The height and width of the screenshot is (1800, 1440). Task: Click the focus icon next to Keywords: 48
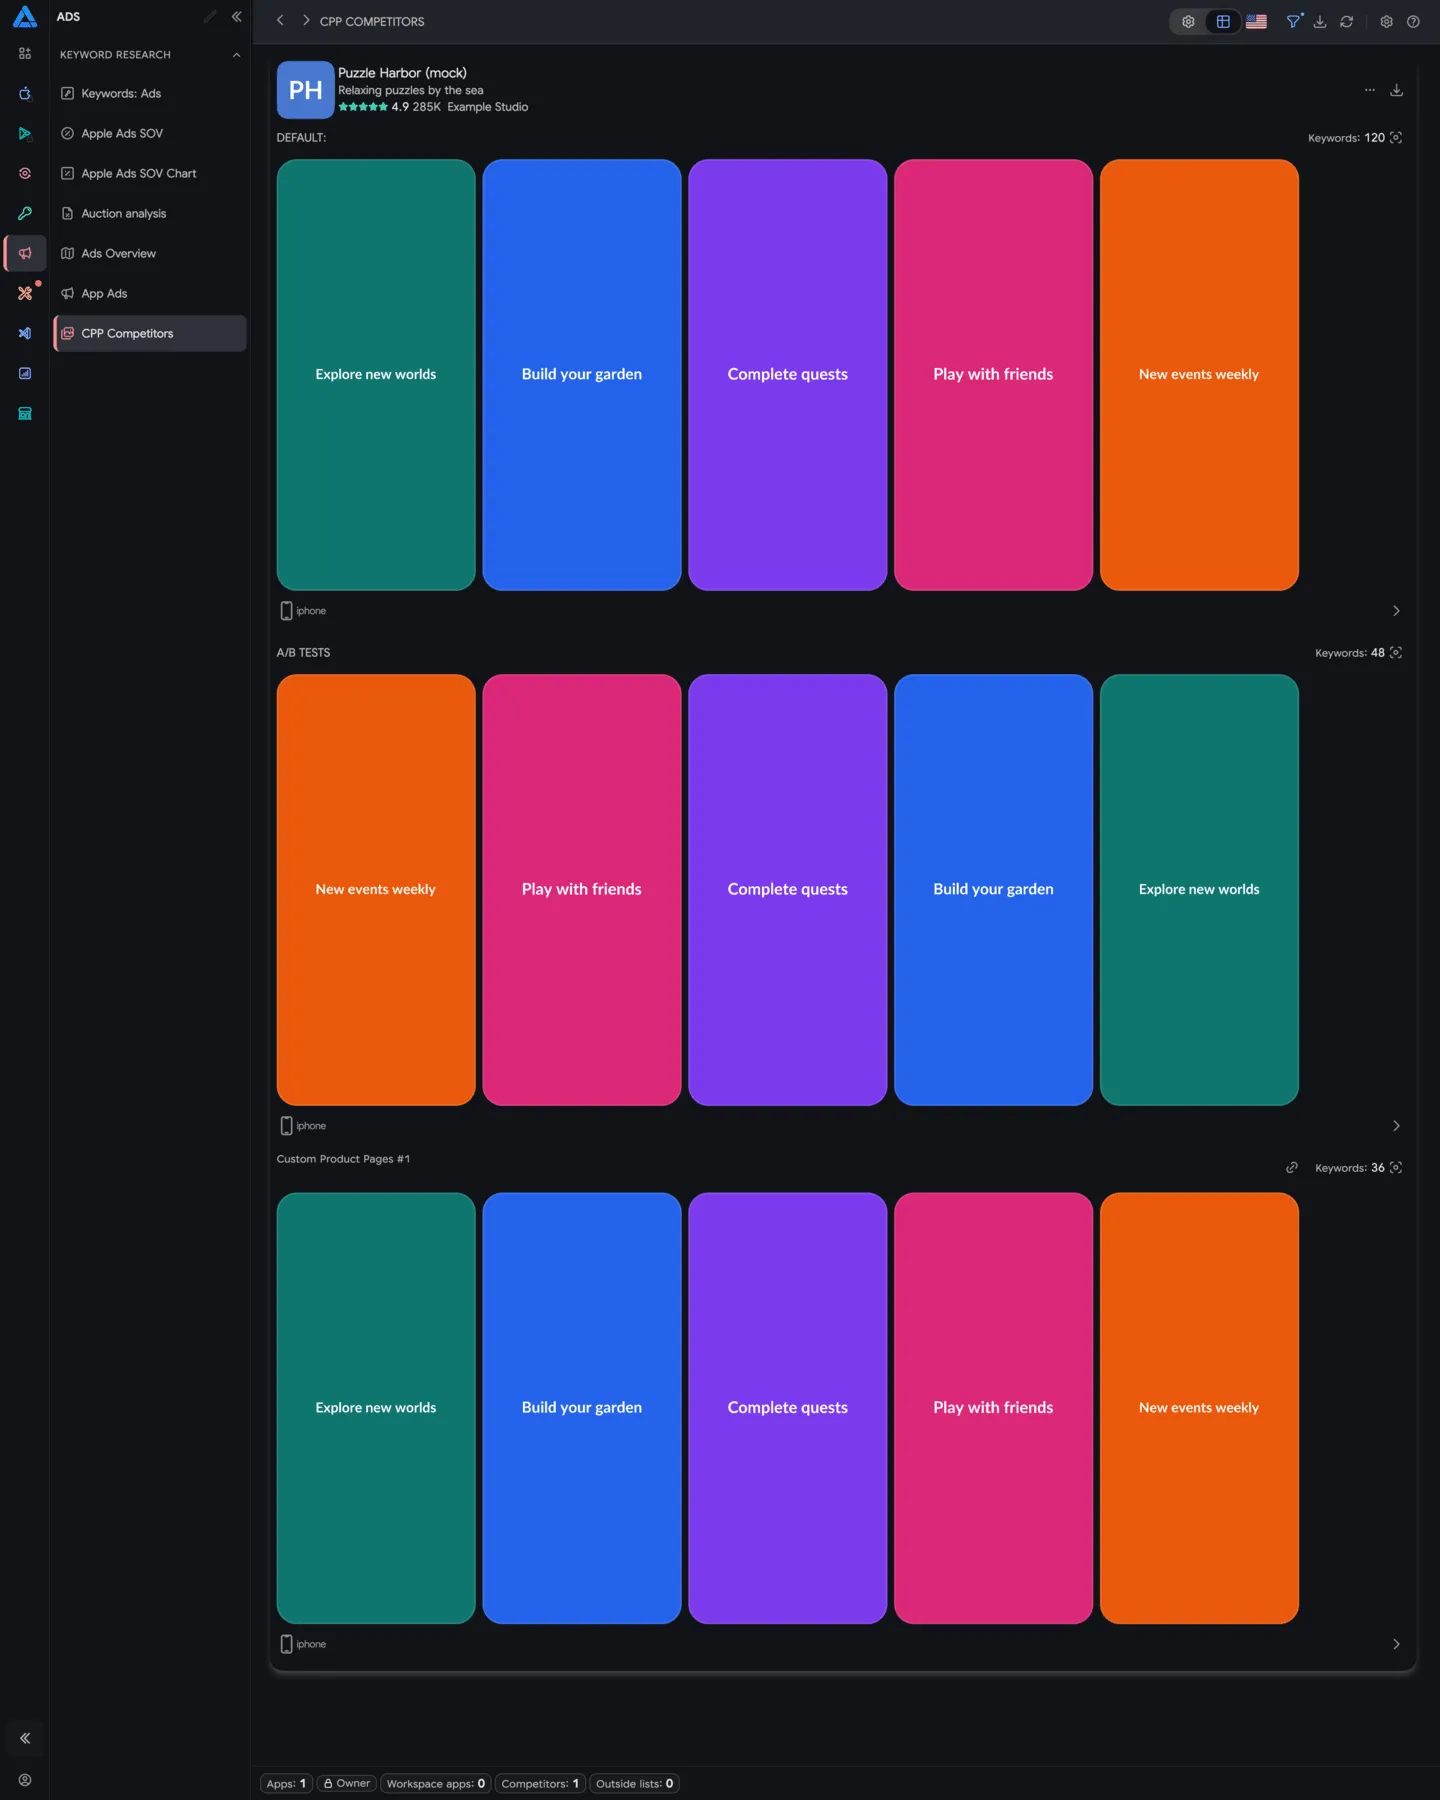point(1396,653)
